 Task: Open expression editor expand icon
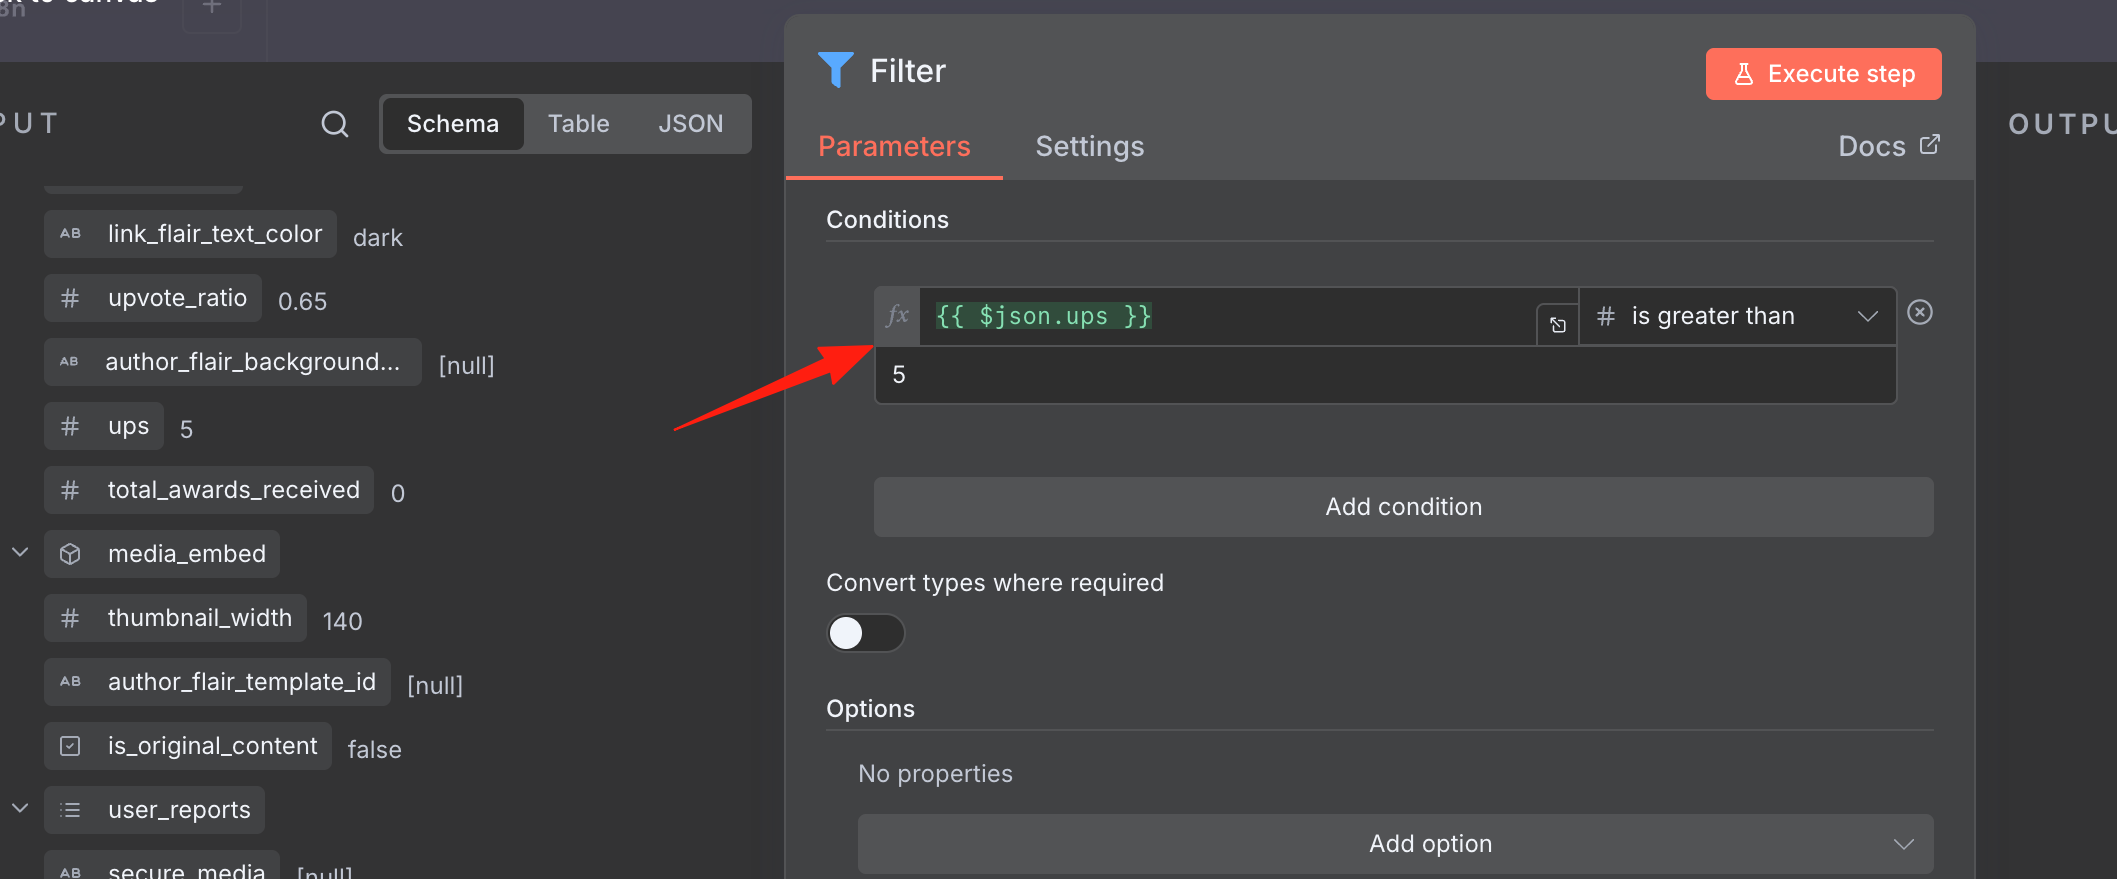[x=1558, y=325]
